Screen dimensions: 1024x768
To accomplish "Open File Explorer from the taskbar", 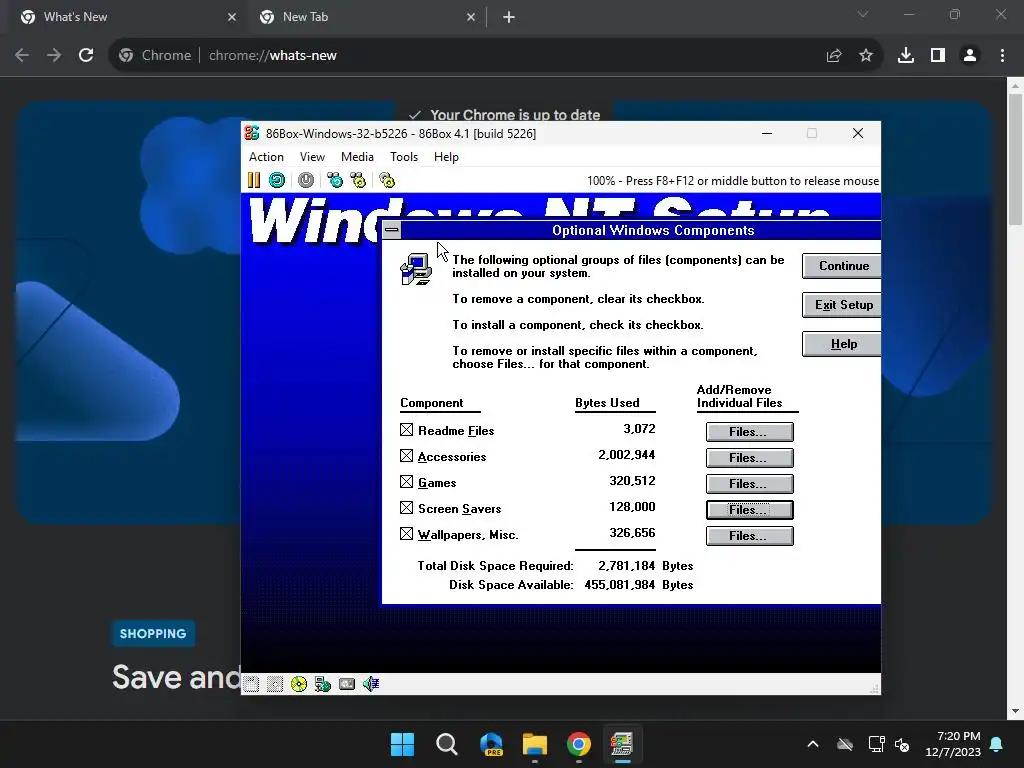I will [x=535, y=744].
